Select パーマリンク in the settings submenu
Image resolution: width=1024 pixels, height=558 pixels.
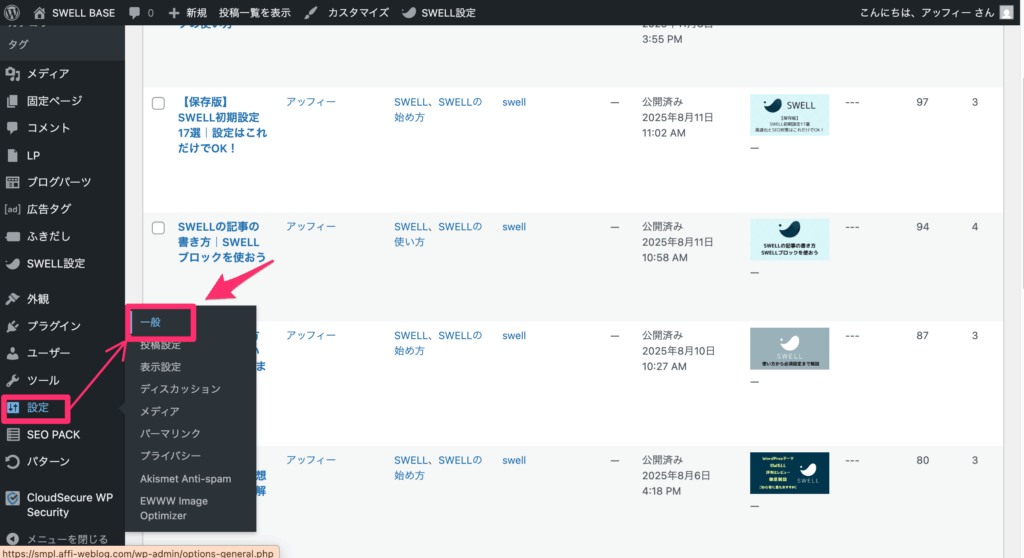(170, 434)
